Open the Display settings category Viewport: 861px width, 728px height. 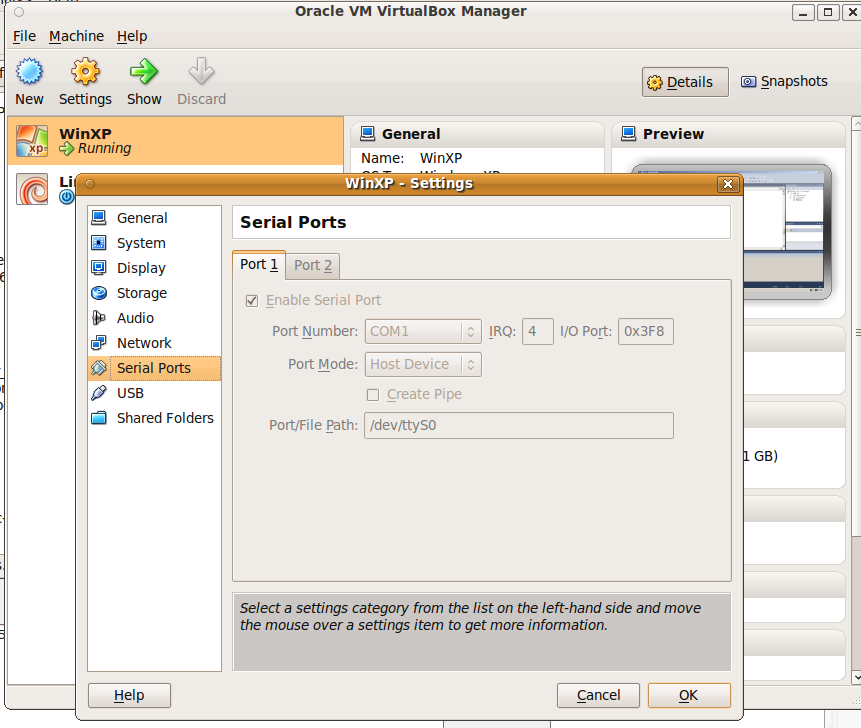tap(154, 268)
